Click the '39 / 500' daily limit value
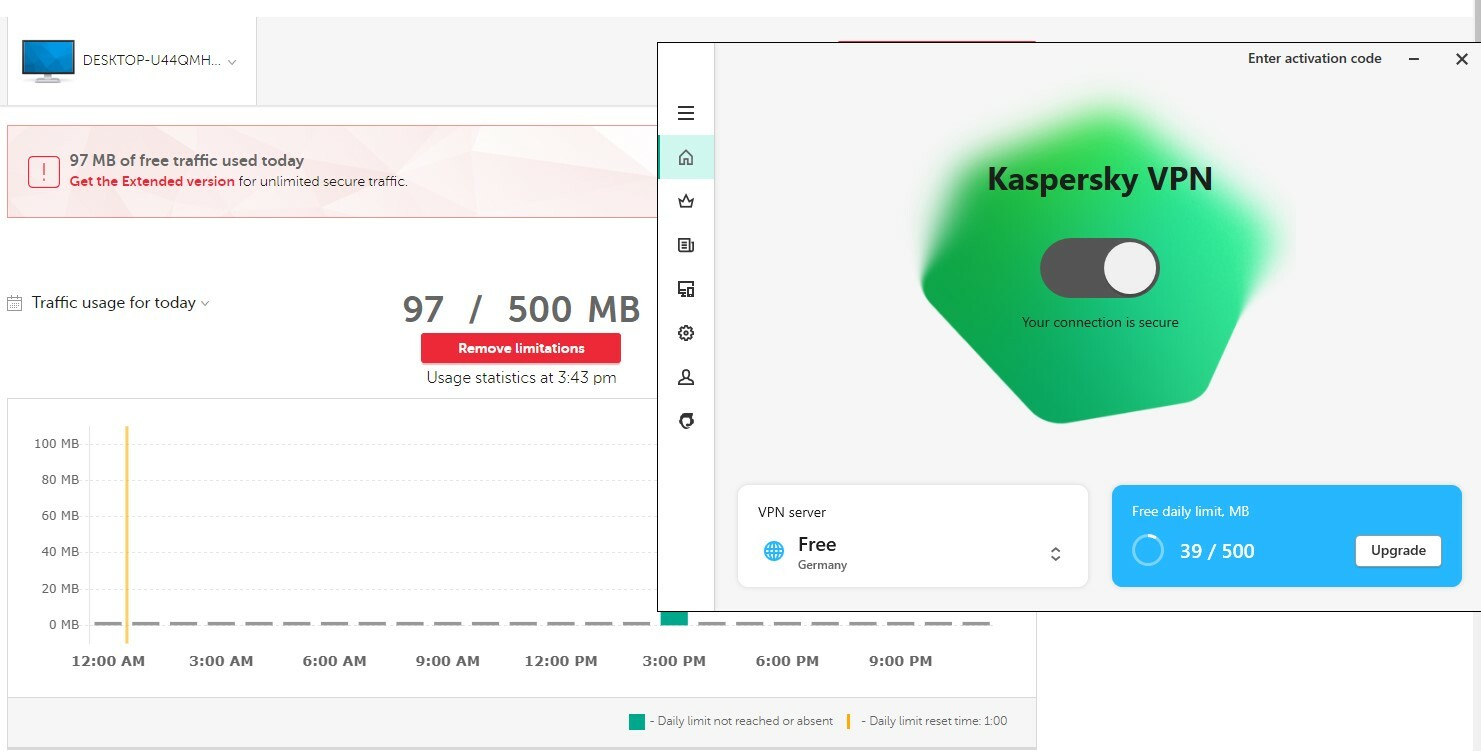Viewport: 1481px width, 751px height. click(1217, 551)
